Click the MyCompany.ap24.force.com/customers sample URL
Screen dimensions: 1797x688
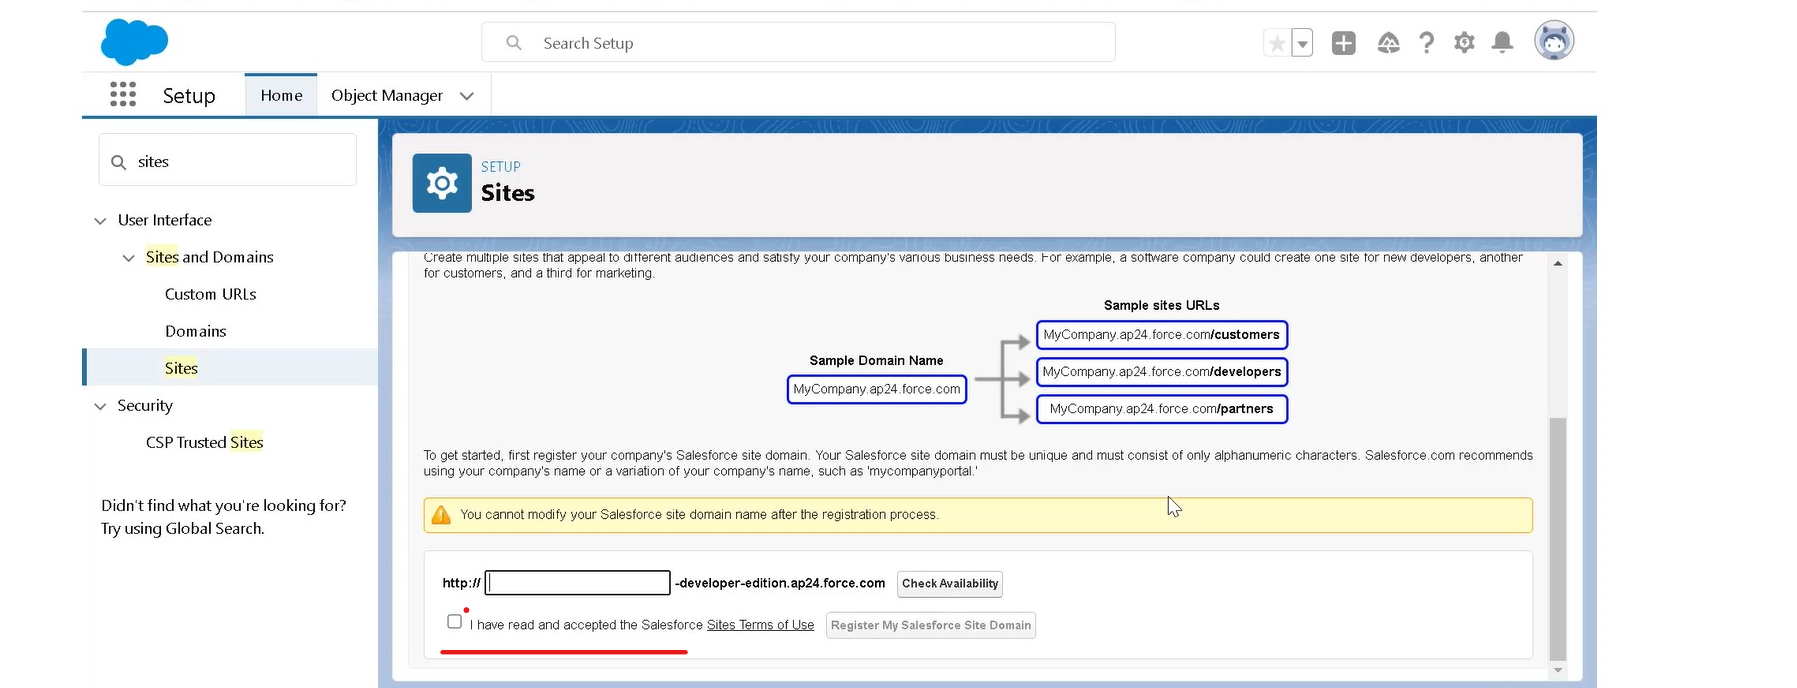1162,335
